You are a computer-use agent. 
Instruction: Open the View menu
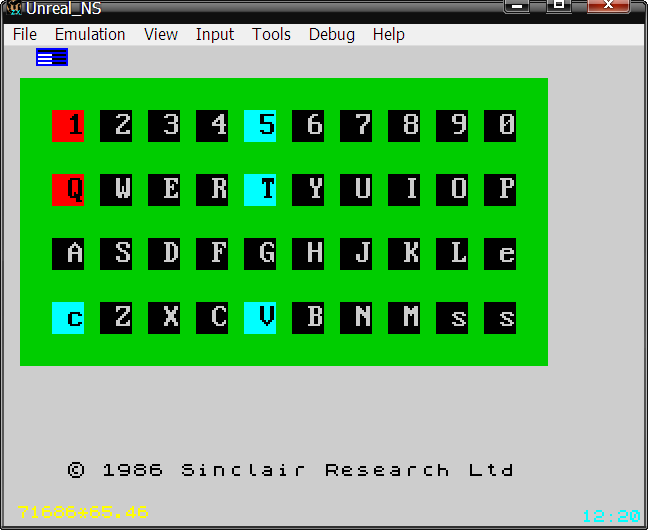[161, 34]
